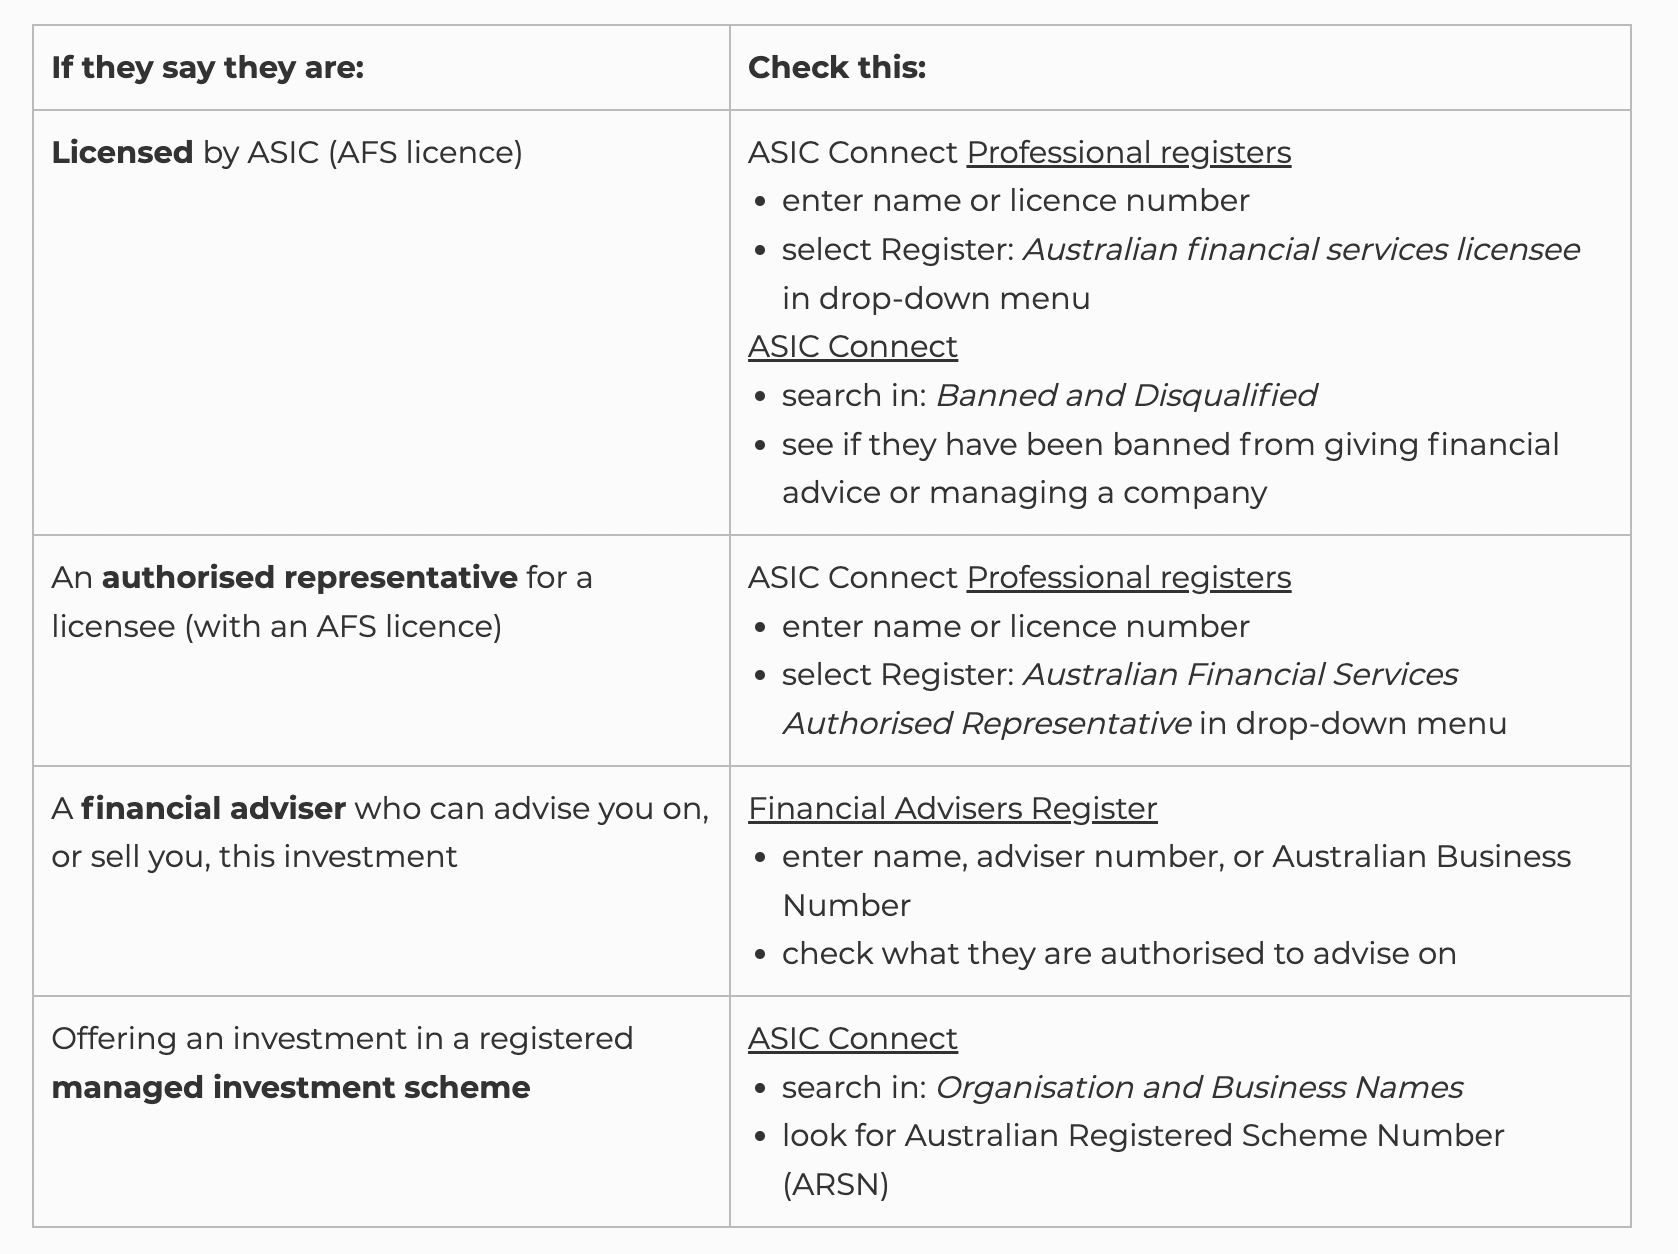Click the bold 'authorised representative' text
This screenshot has width=1678, height=1254.
coord(309,578)
